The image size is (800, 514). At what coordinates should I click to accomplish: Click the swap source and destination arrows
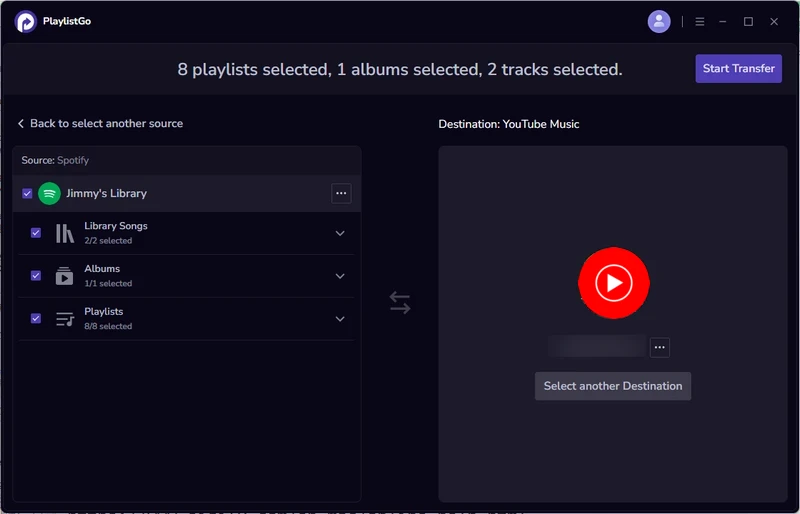(x=399, y=302)
